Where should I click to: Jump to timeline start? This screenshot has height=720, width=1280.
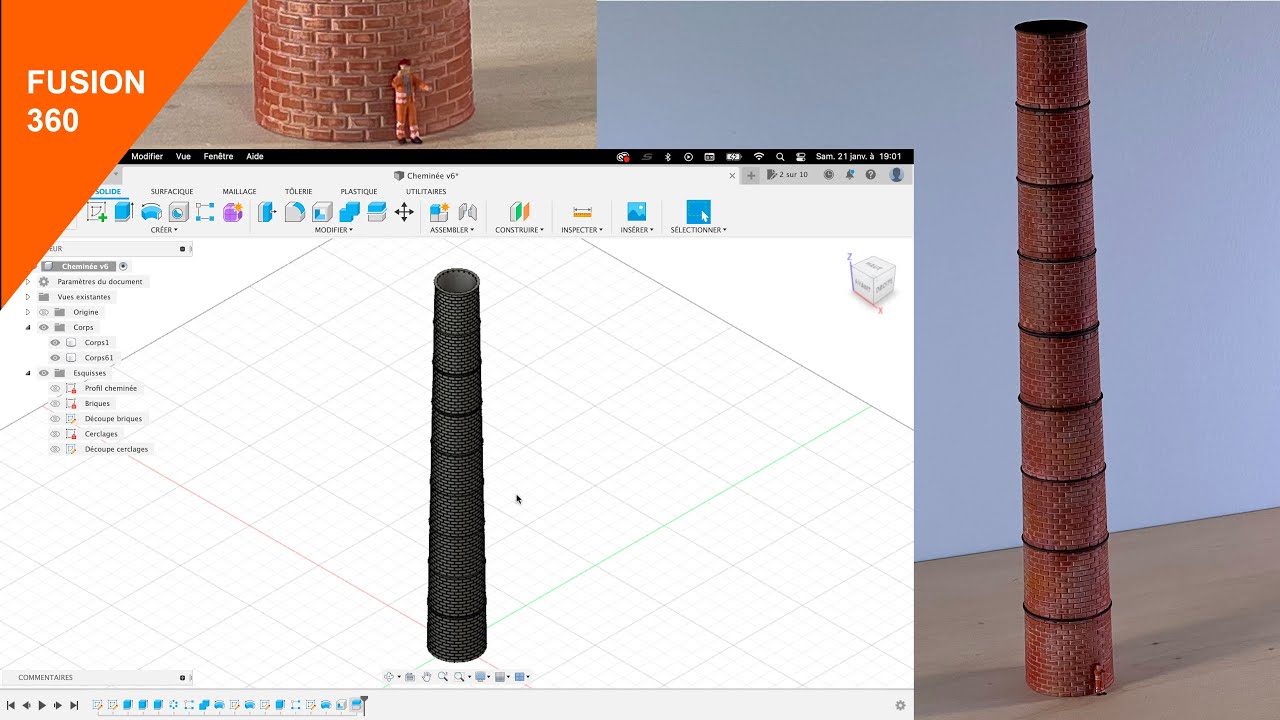[10, 705]
